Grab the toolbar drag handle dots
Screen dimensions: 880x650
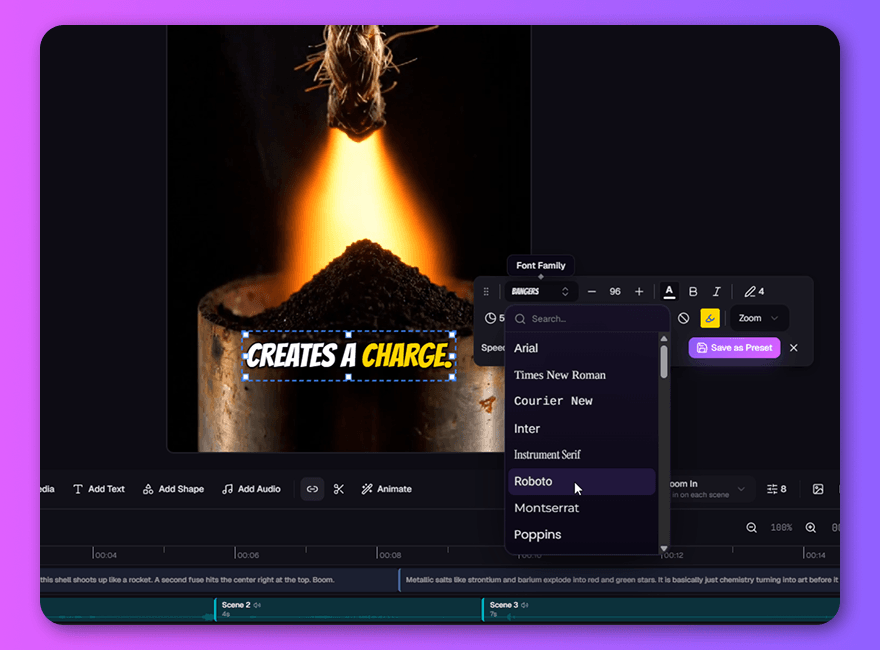pyautogui.click(x=486, y=292)
